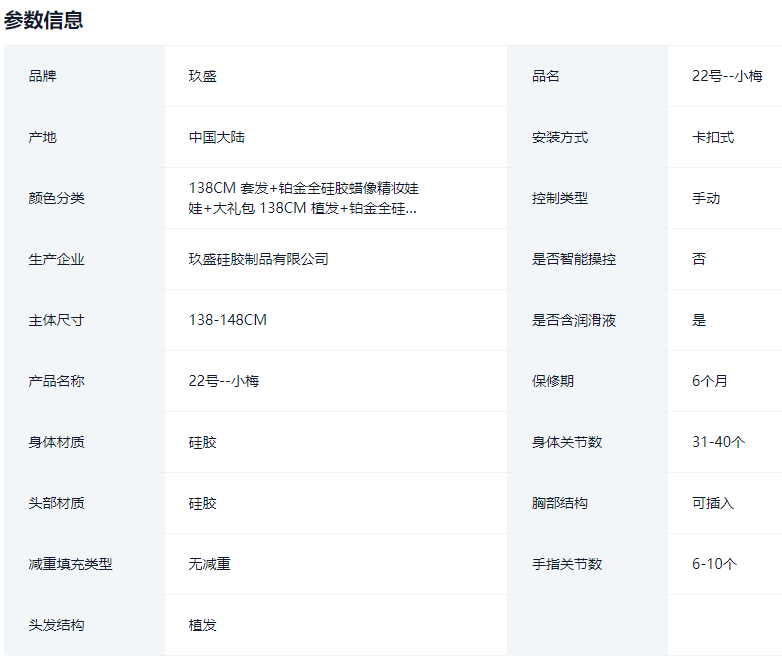The height and width of the screenshot is (656, 782).
Task: Click the 身体关节数 value 31-40个
Action: tap(718, 442)
